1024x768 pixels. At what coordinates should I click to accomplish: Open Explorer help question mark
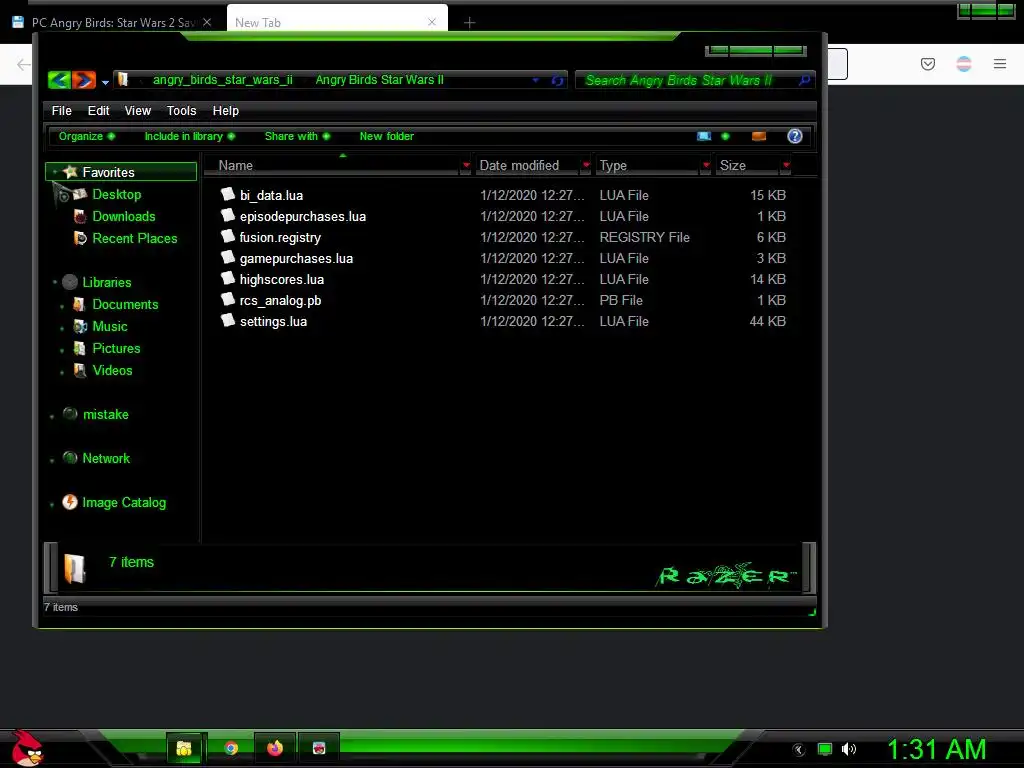click(x=795, y=136)
